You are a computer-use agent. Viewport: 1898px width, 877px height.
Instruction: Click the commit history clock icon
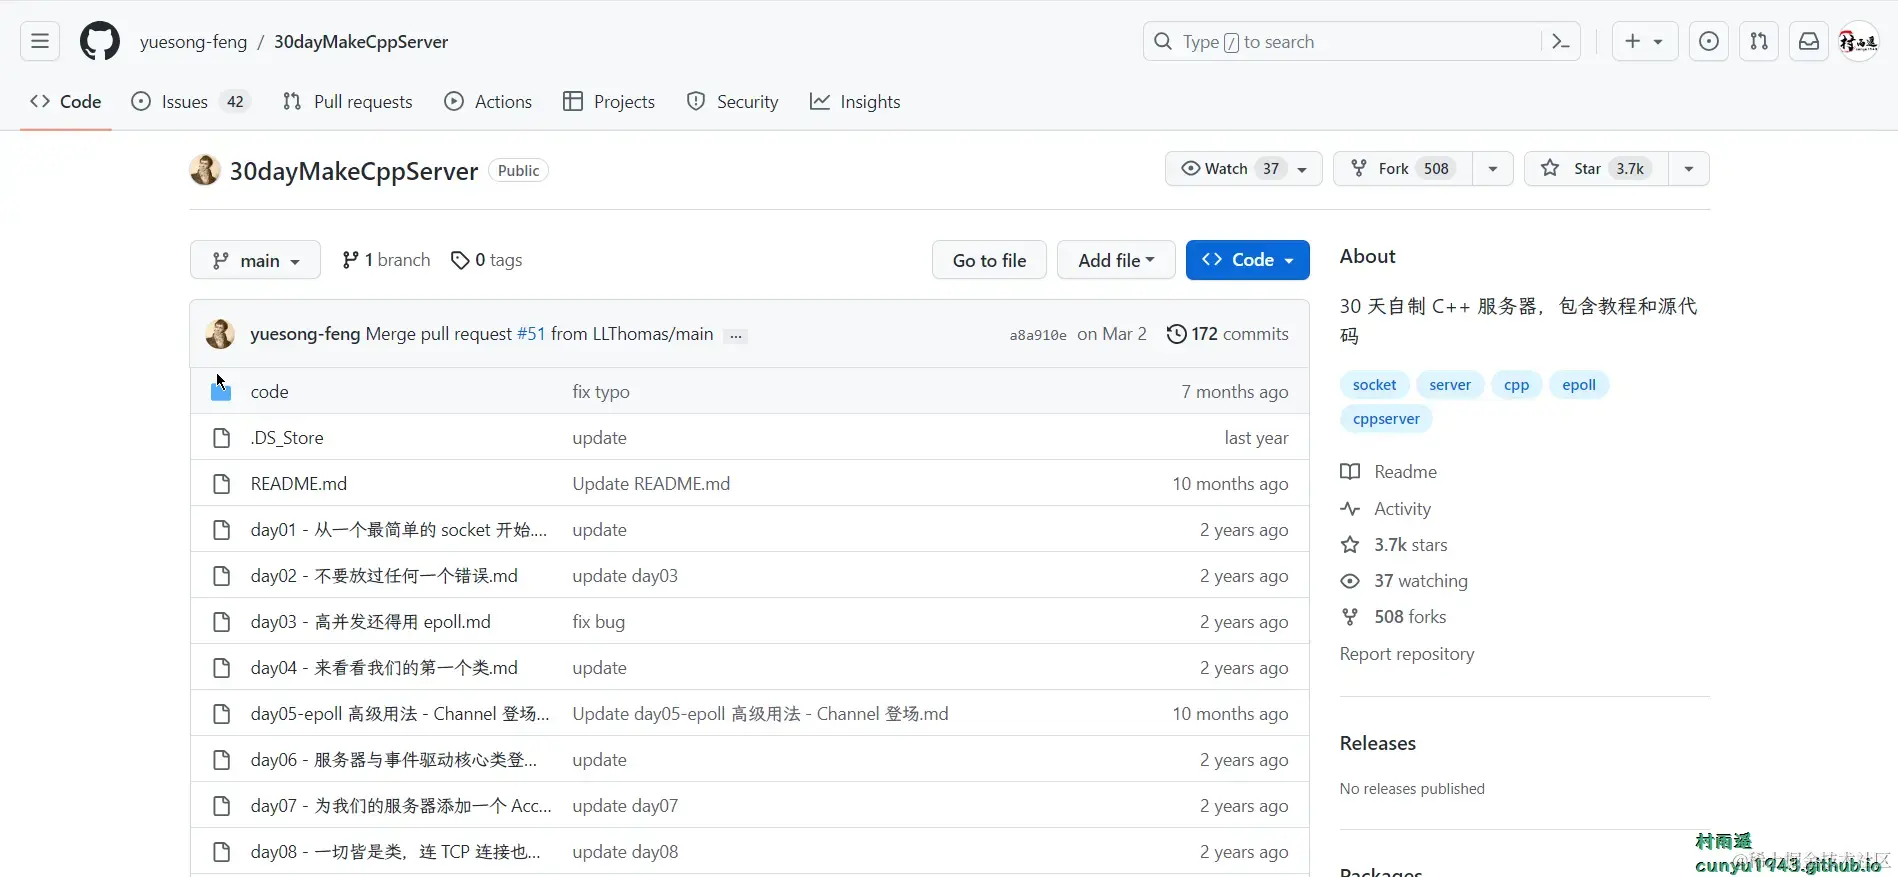1177,334
